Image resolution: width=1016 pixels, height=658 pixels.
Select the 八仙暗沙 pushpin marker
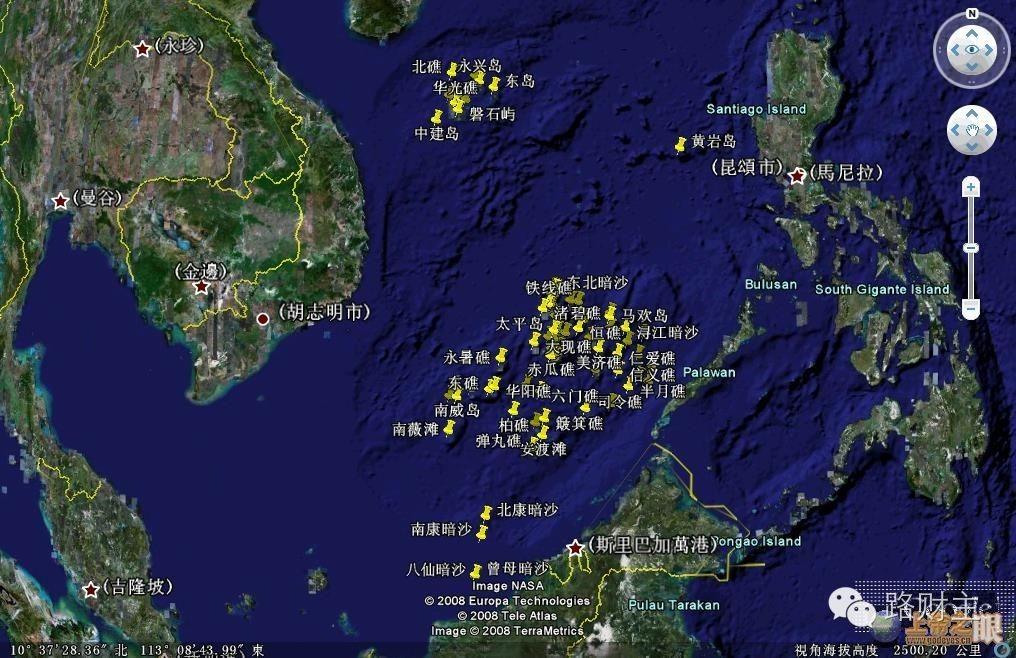click(x=475, y=574)
